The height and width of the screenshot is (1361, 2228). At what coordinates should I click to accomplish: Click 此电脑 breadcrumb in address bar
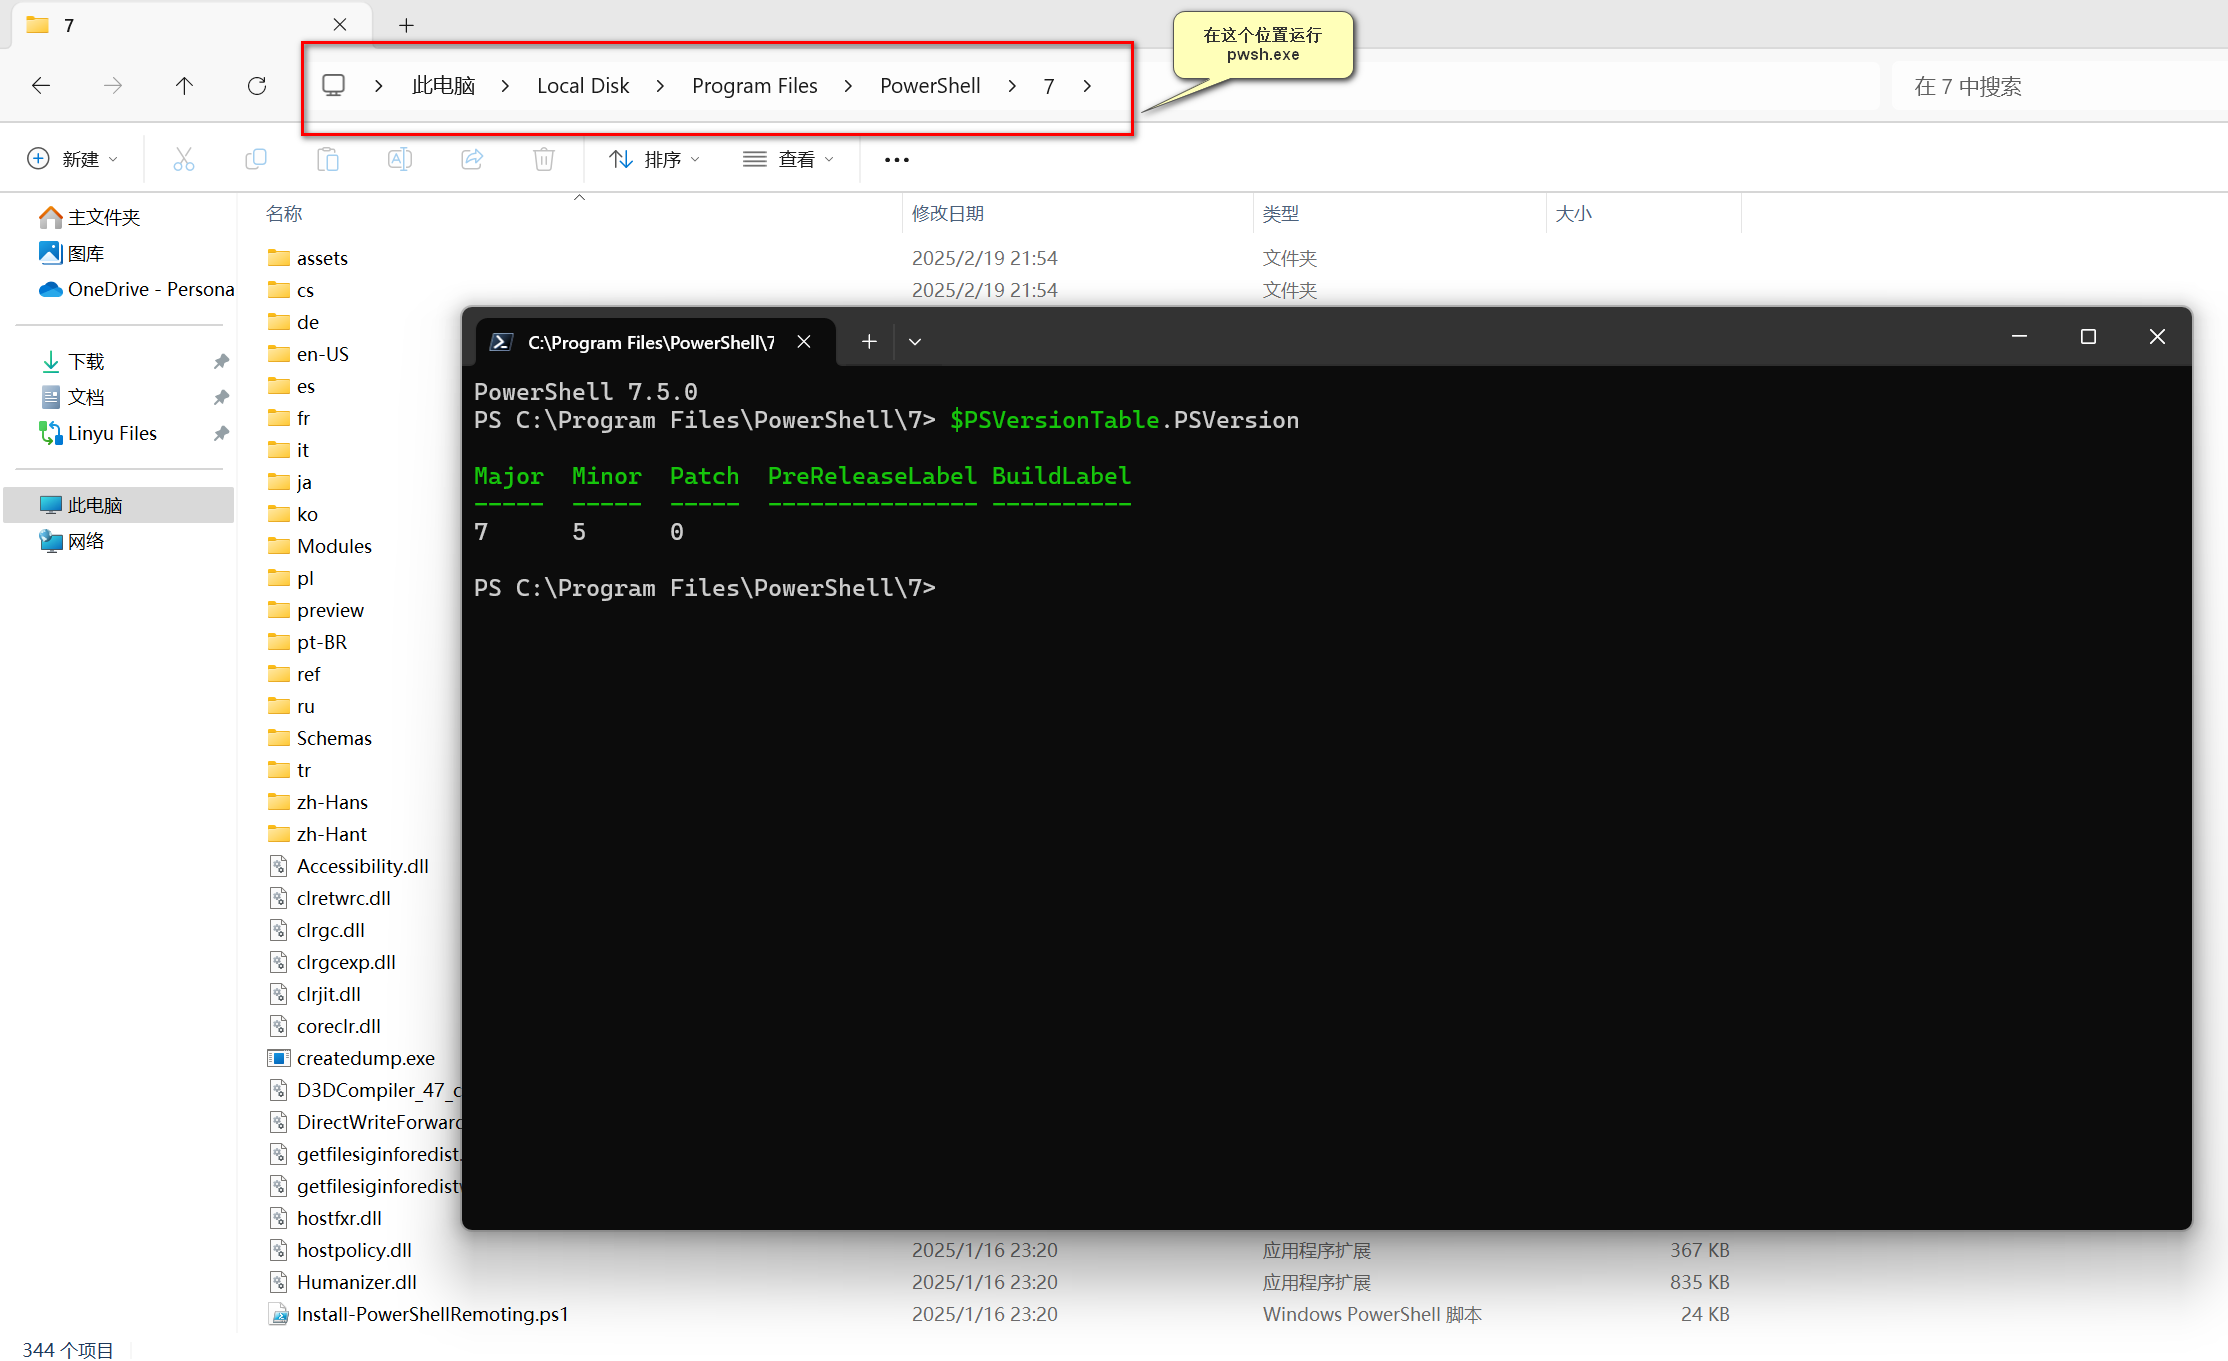click(443, 86)
